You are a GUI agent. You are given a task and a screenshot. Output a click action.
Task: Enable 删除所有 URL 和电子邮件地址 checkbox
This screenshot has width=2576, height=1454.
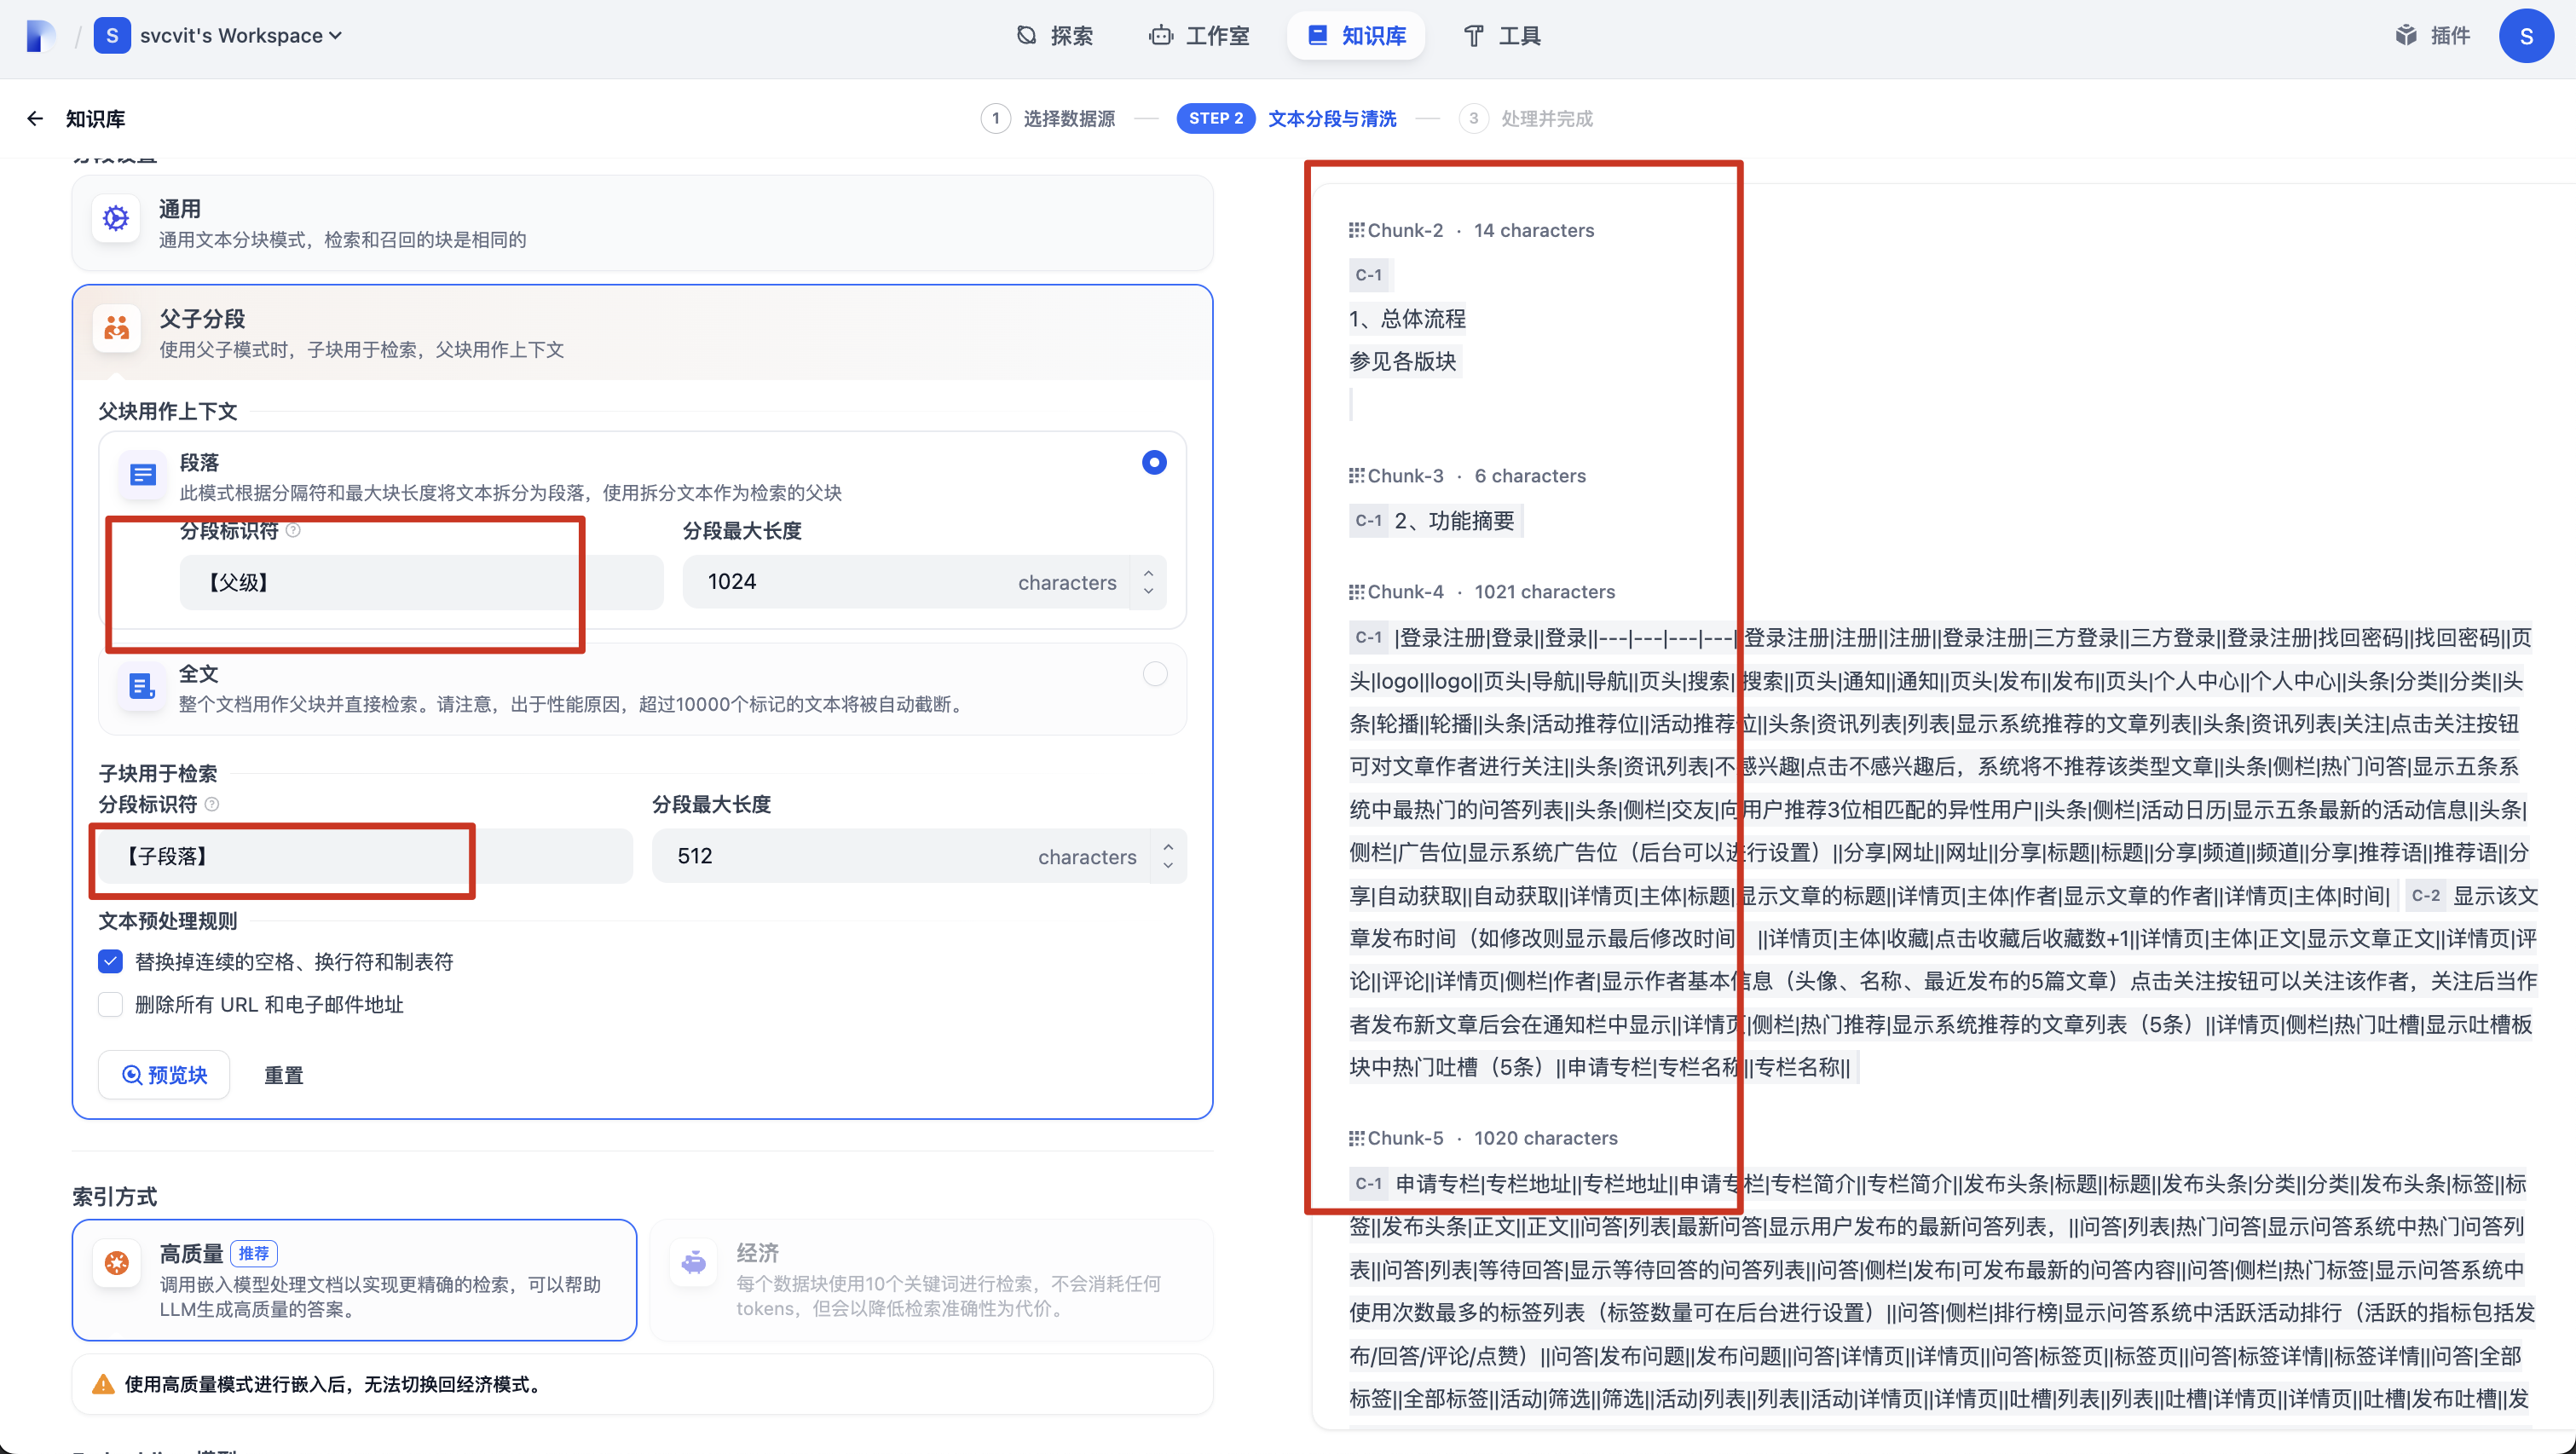click(x=111, y=1005)
